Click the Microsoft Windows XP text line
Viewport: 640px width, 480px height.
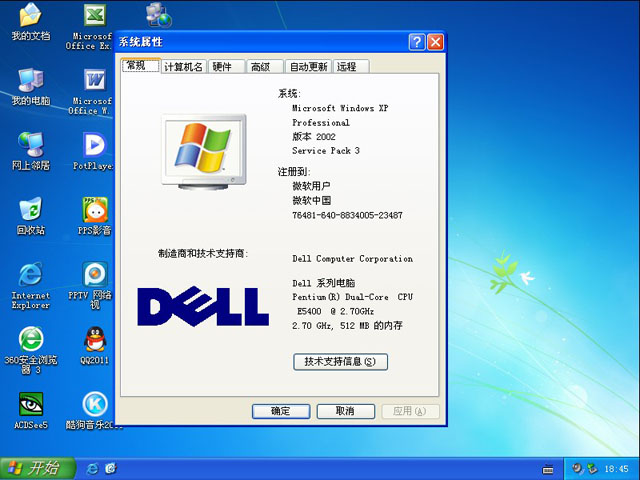click(x=340, y=108)
